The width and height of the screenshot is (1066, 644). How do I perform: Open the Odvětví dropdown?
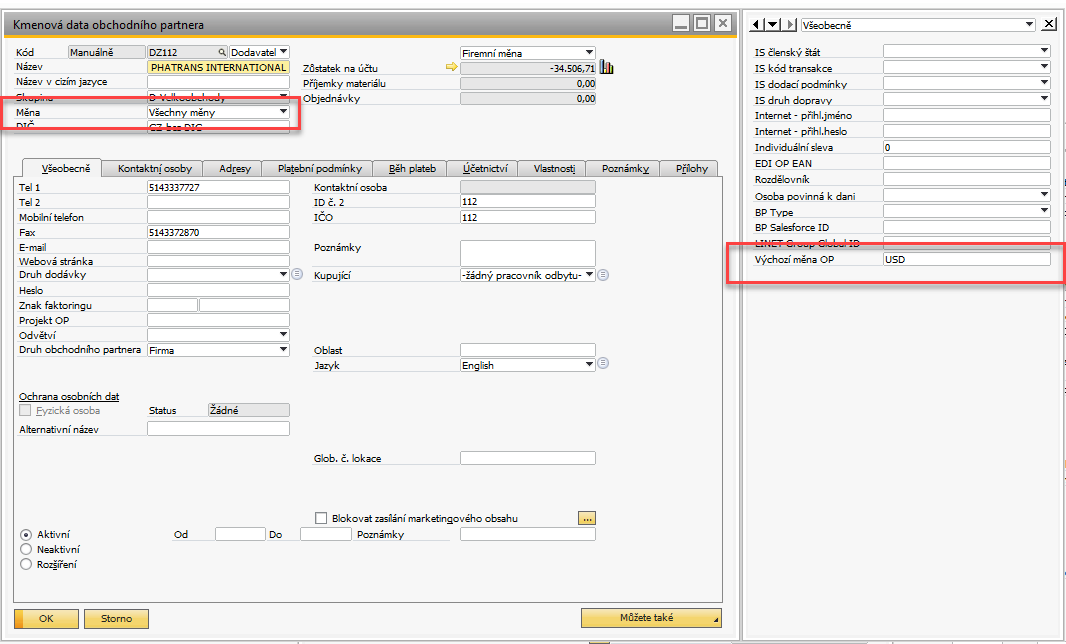point(283,335)
